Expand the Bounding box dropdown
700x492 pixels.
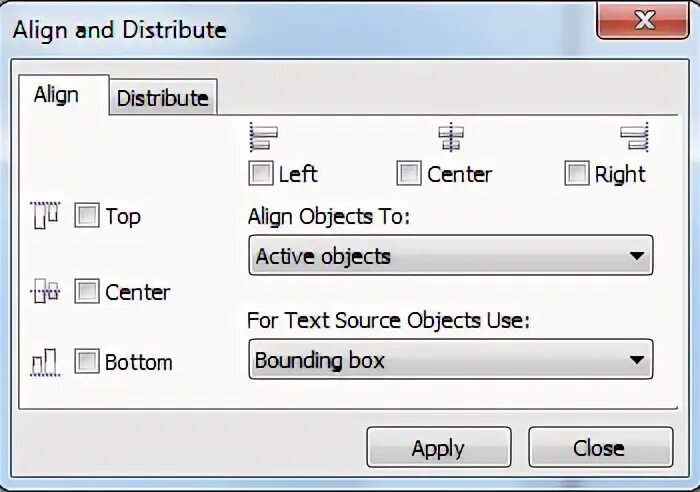(x=449, y=359)
